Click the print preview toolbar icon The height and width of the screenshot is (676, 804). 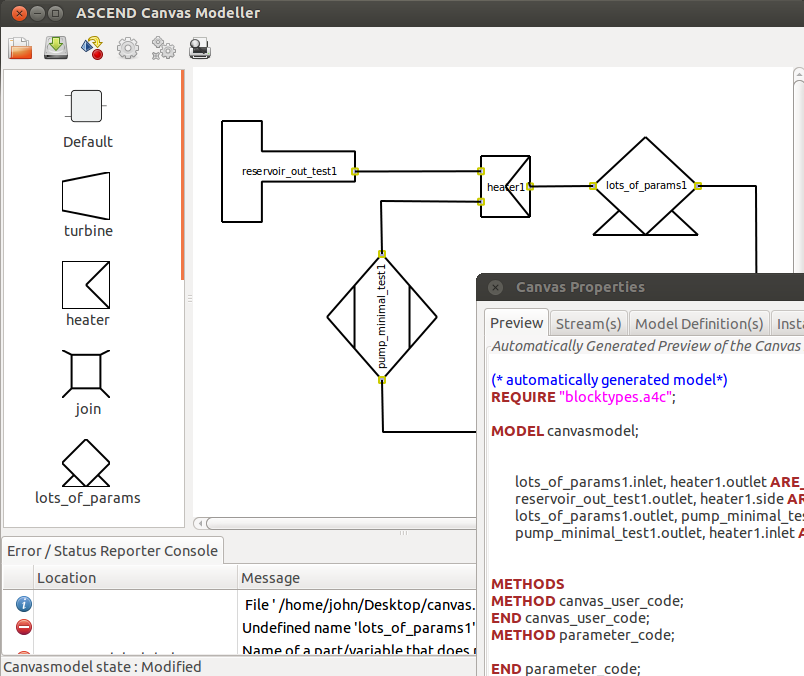tap(199, 47)
